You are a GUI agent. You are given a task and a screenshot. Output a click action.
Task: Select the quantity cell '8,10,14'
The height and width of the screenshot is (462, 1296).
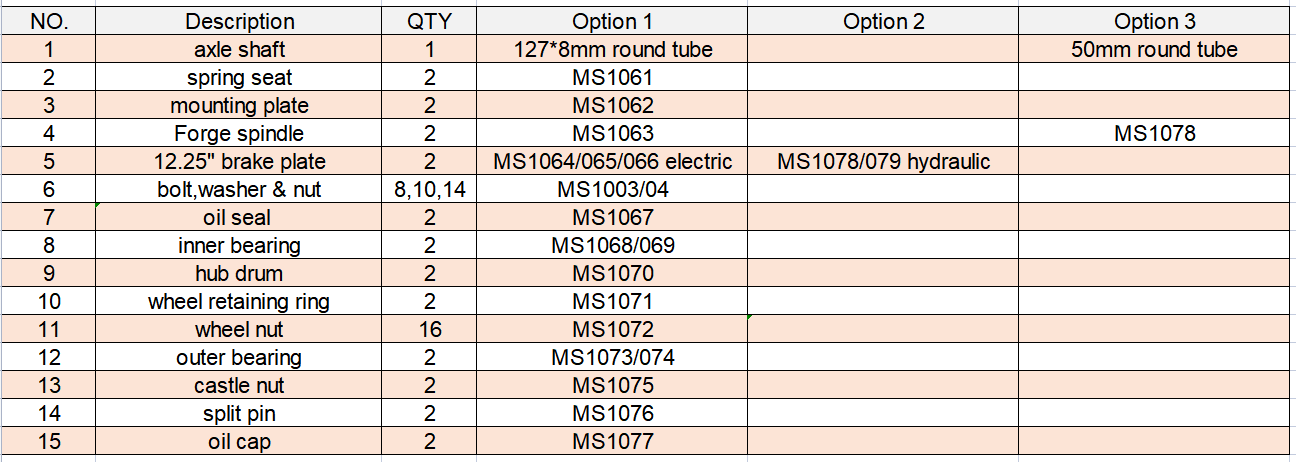point(430,189)
